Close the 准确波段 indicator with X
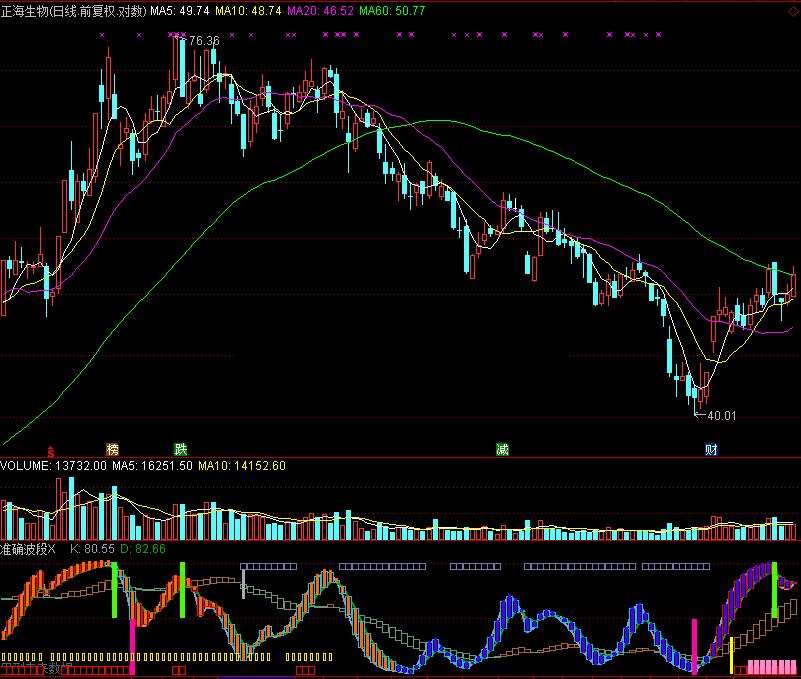Screen dimensions: 801x679 point(53,549)
